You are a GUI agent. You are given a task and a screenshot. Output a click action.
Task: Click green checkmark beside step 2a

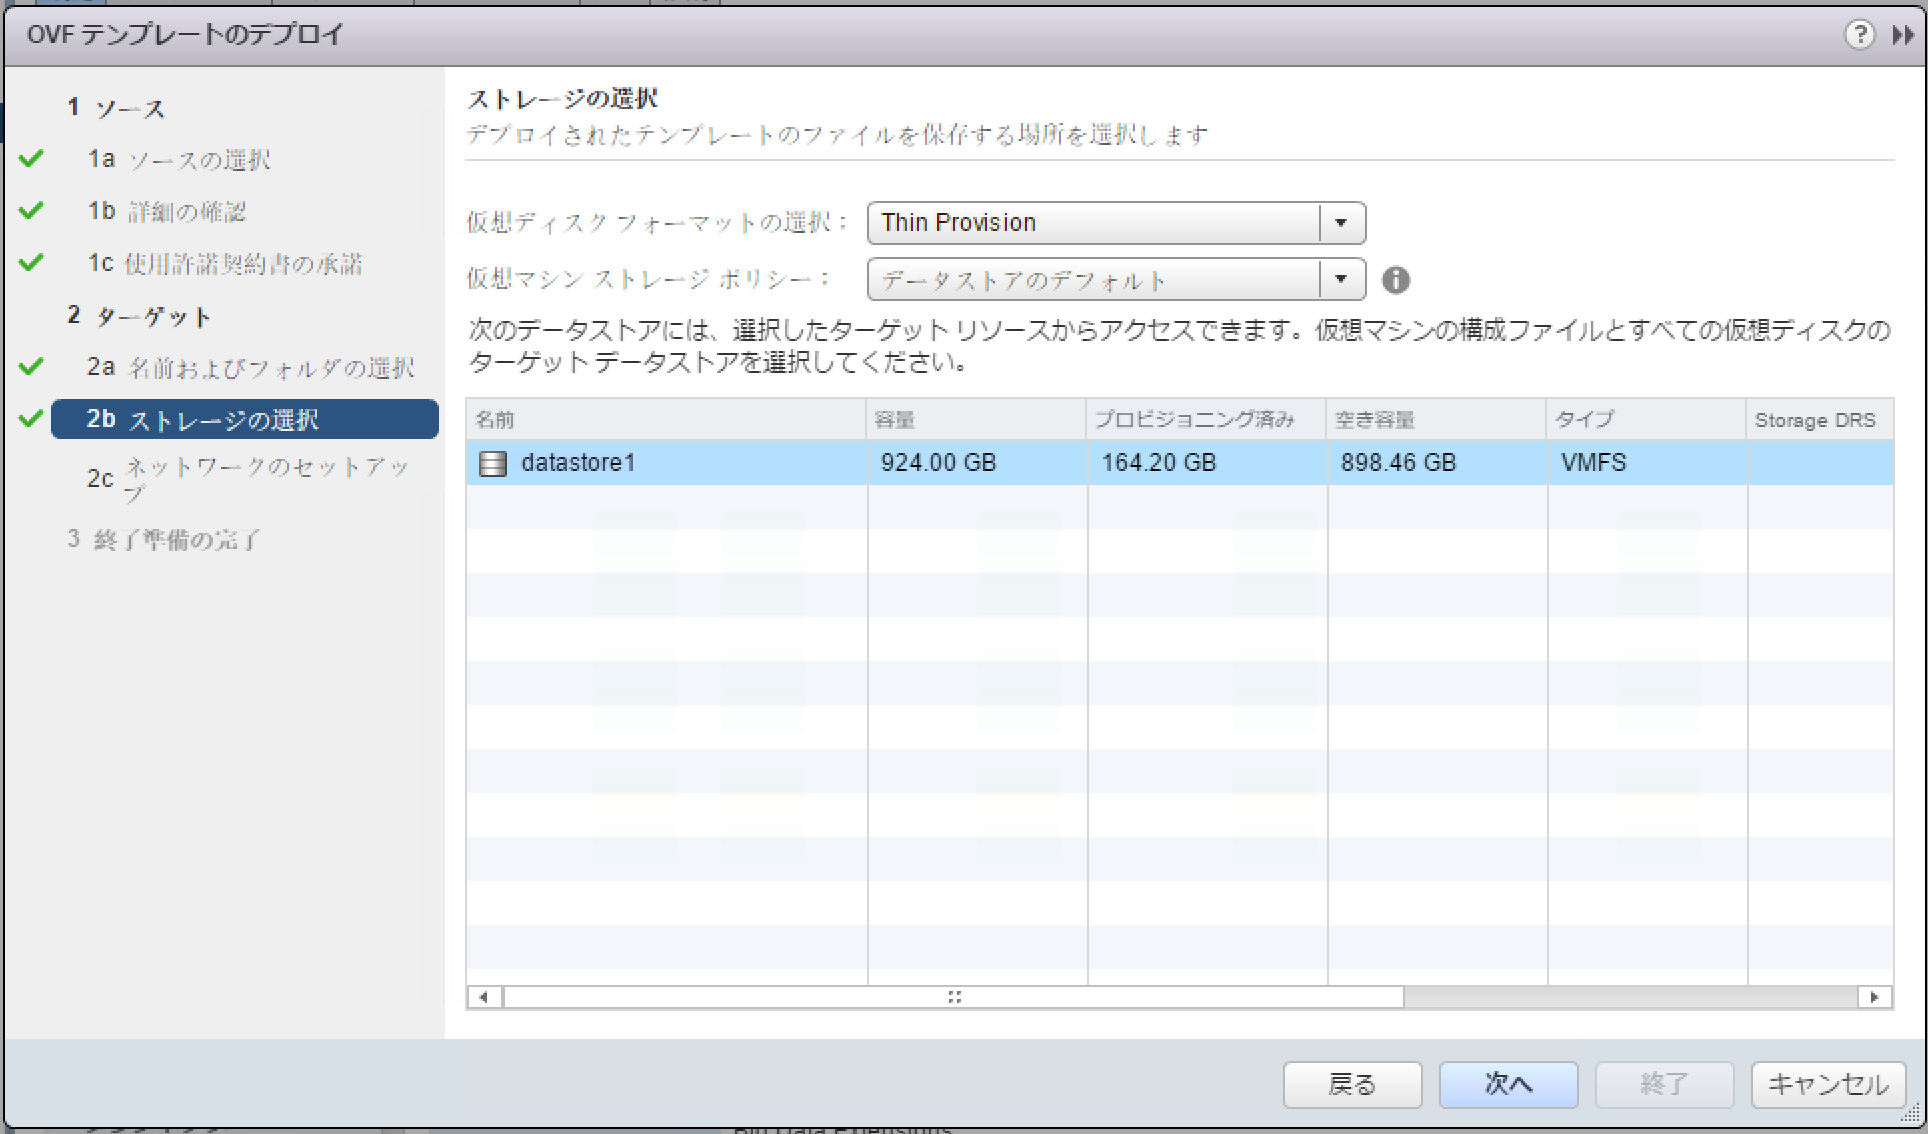tap(31, 366)
